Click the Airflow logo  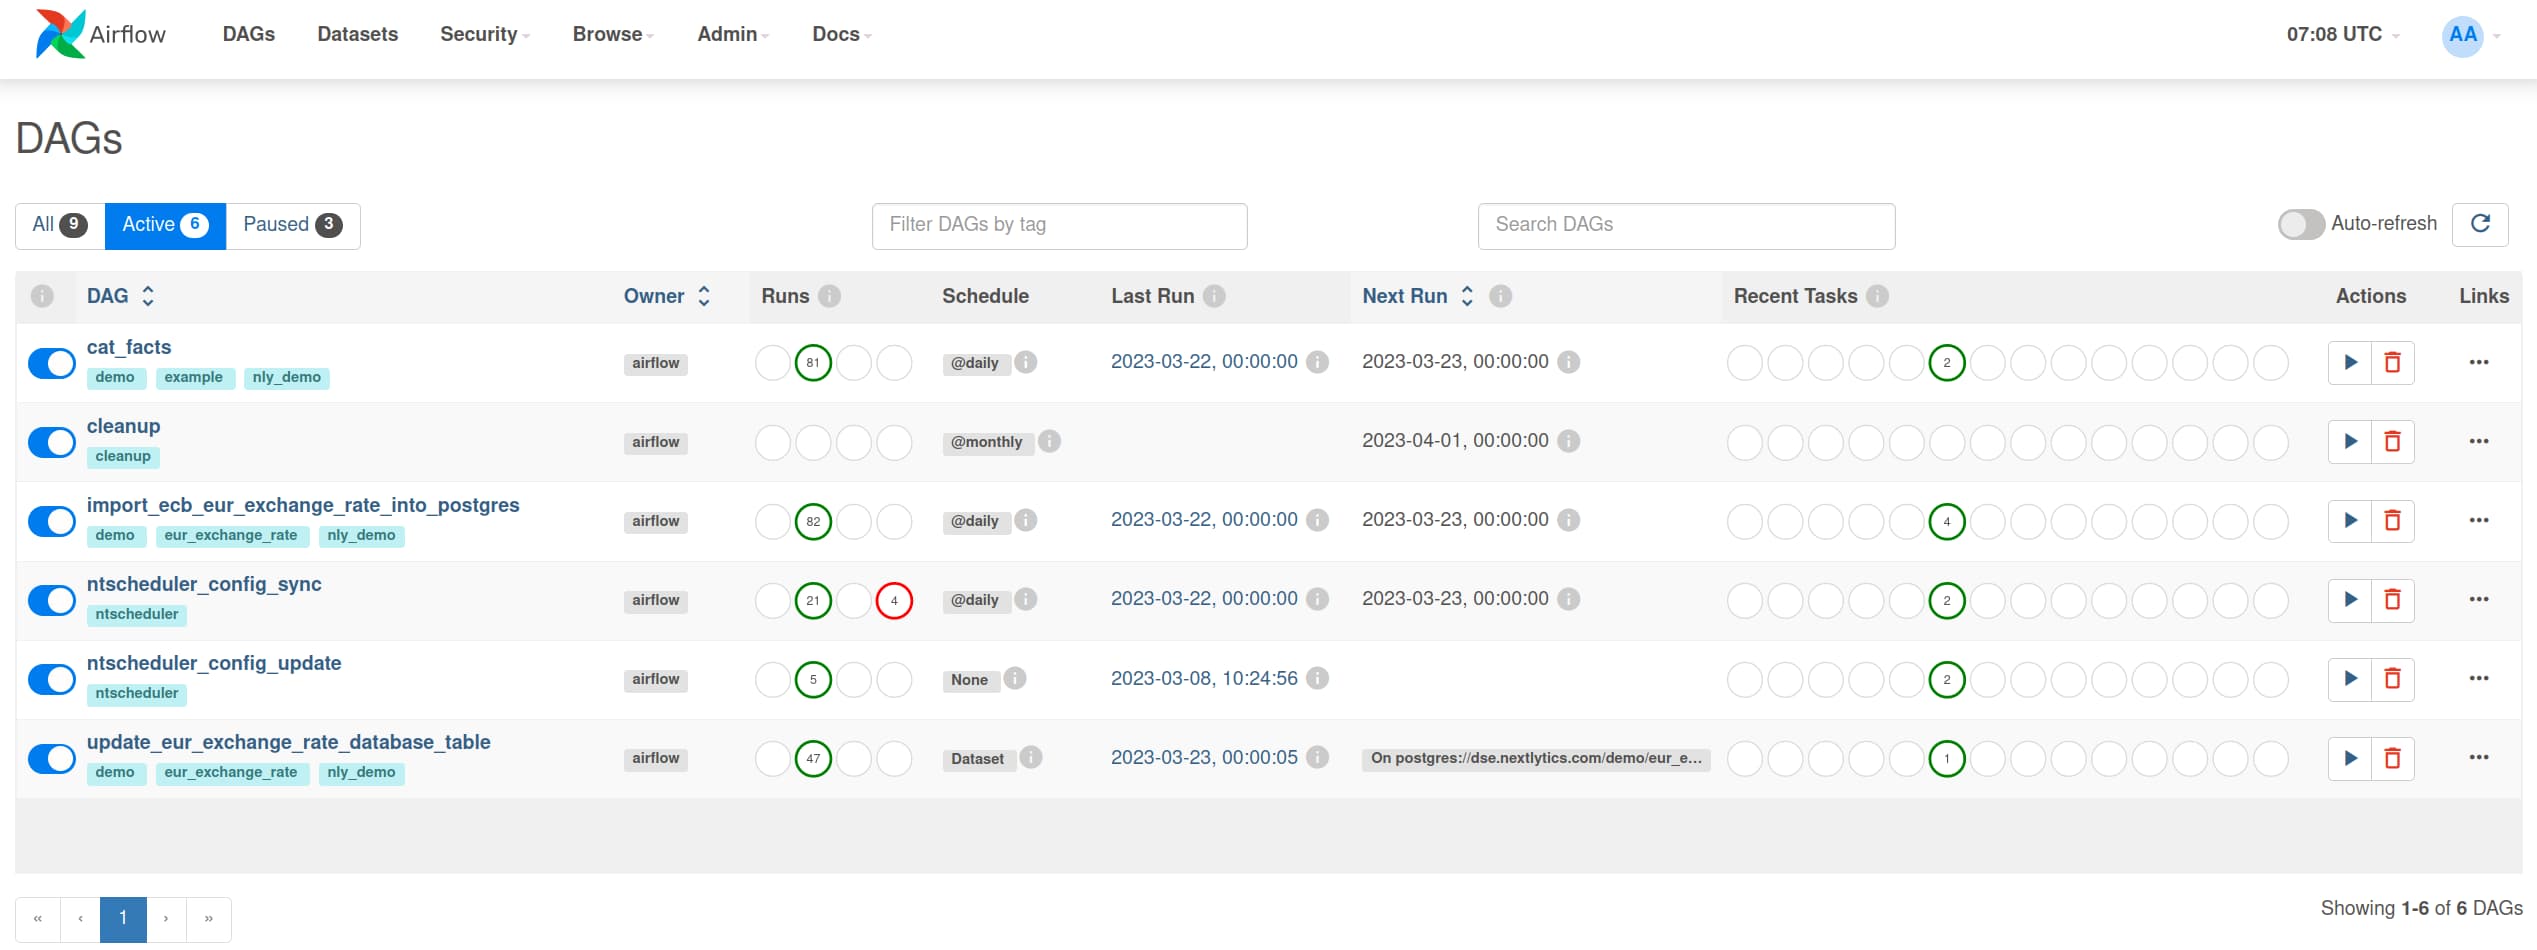pos(101,34)
